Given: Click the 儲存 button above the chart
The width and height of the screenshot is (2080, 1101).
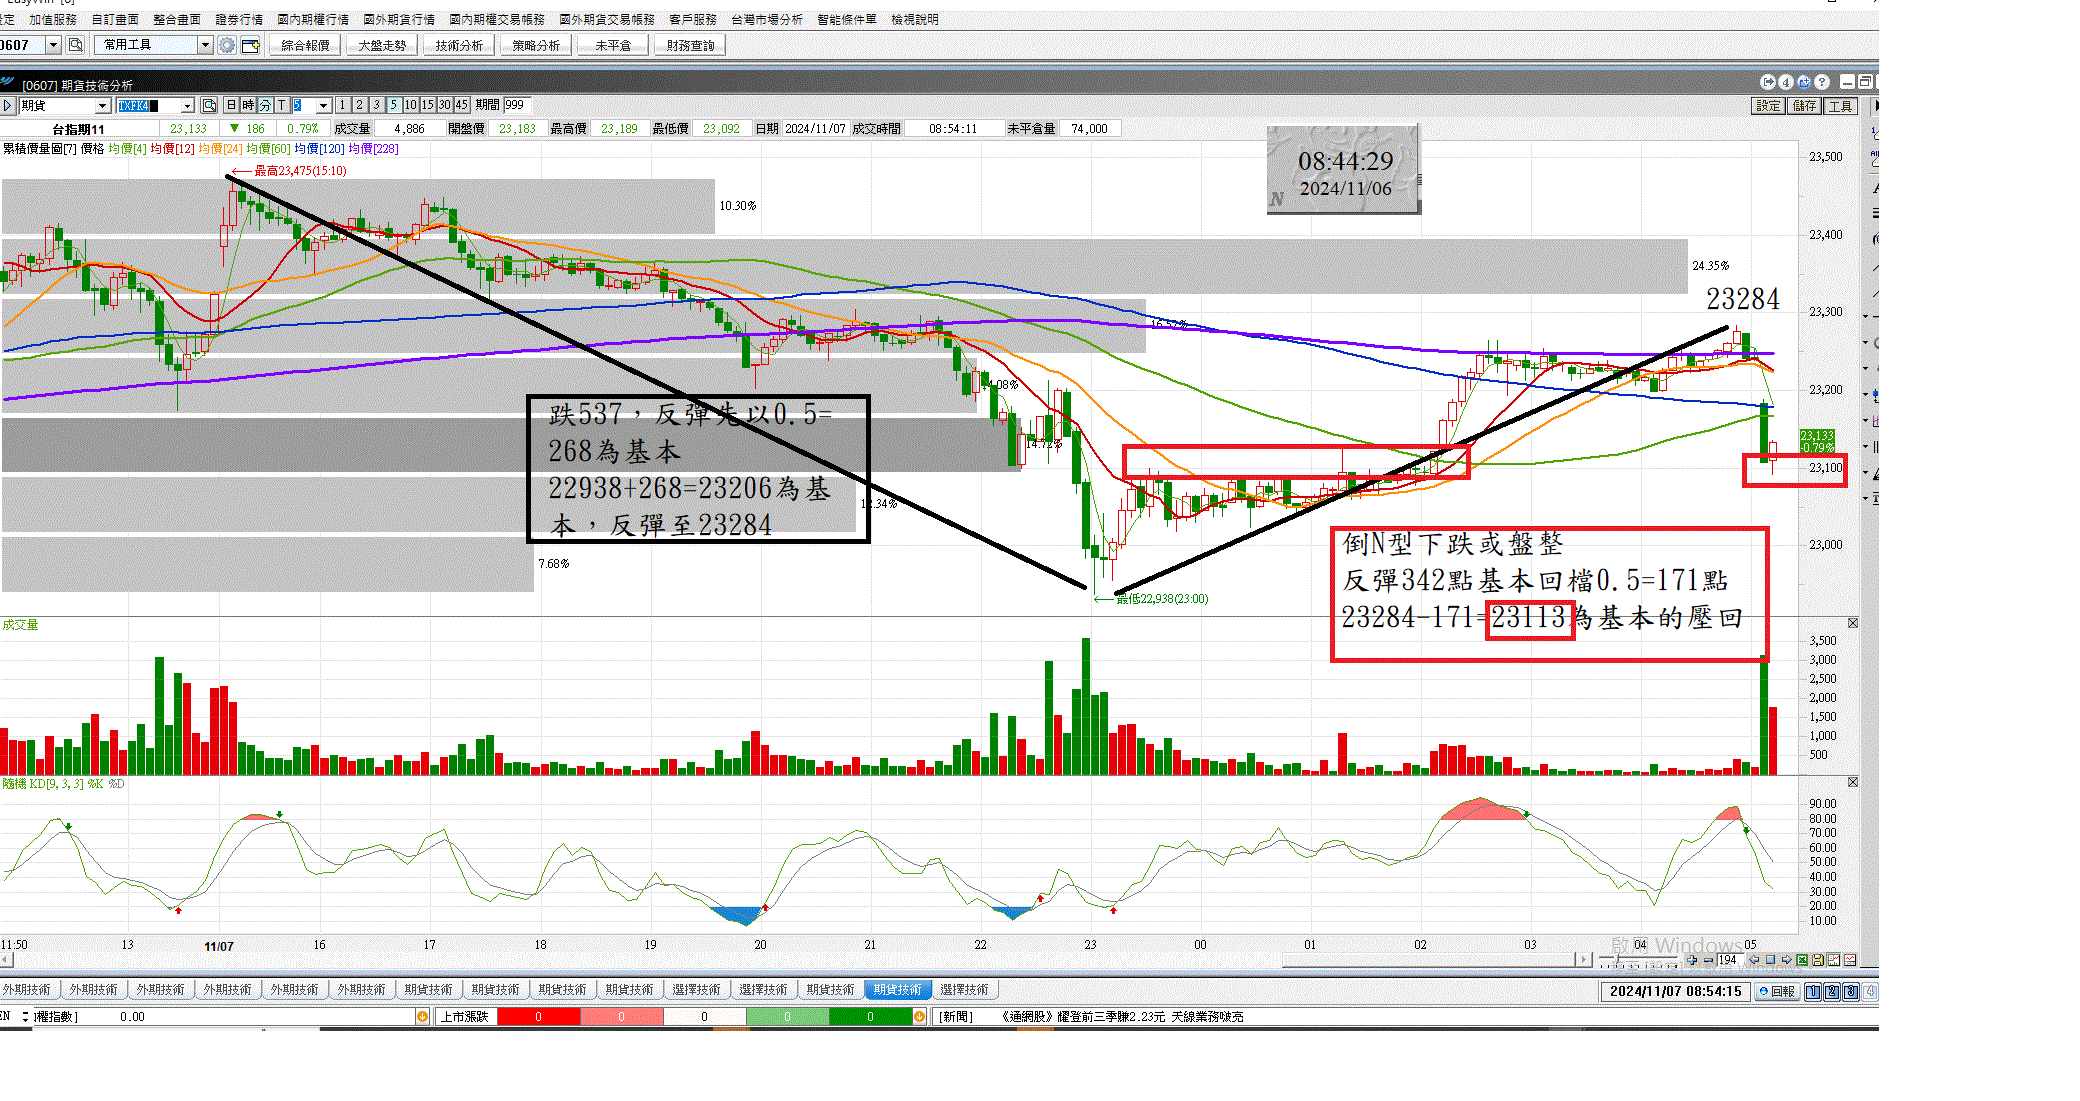Looking at the screenshot, I should point(1804,106).
